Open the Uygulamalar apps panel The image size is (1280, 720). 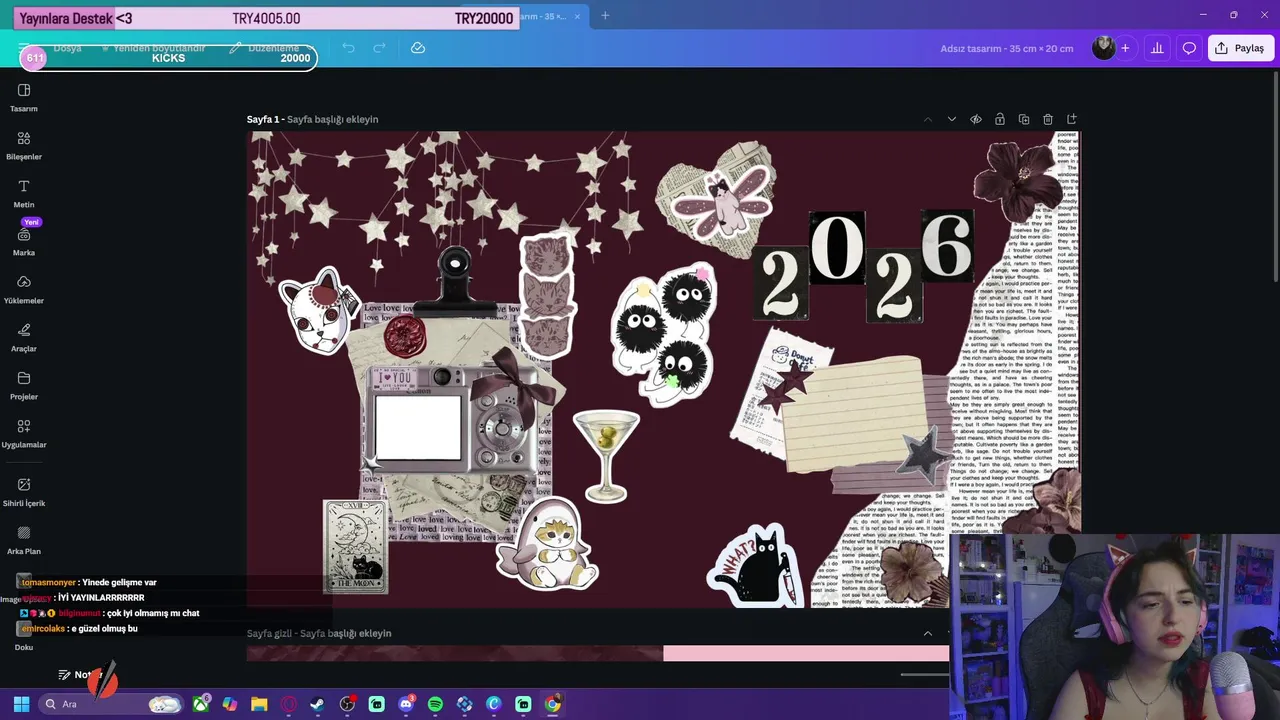click(x=24, y=433)
